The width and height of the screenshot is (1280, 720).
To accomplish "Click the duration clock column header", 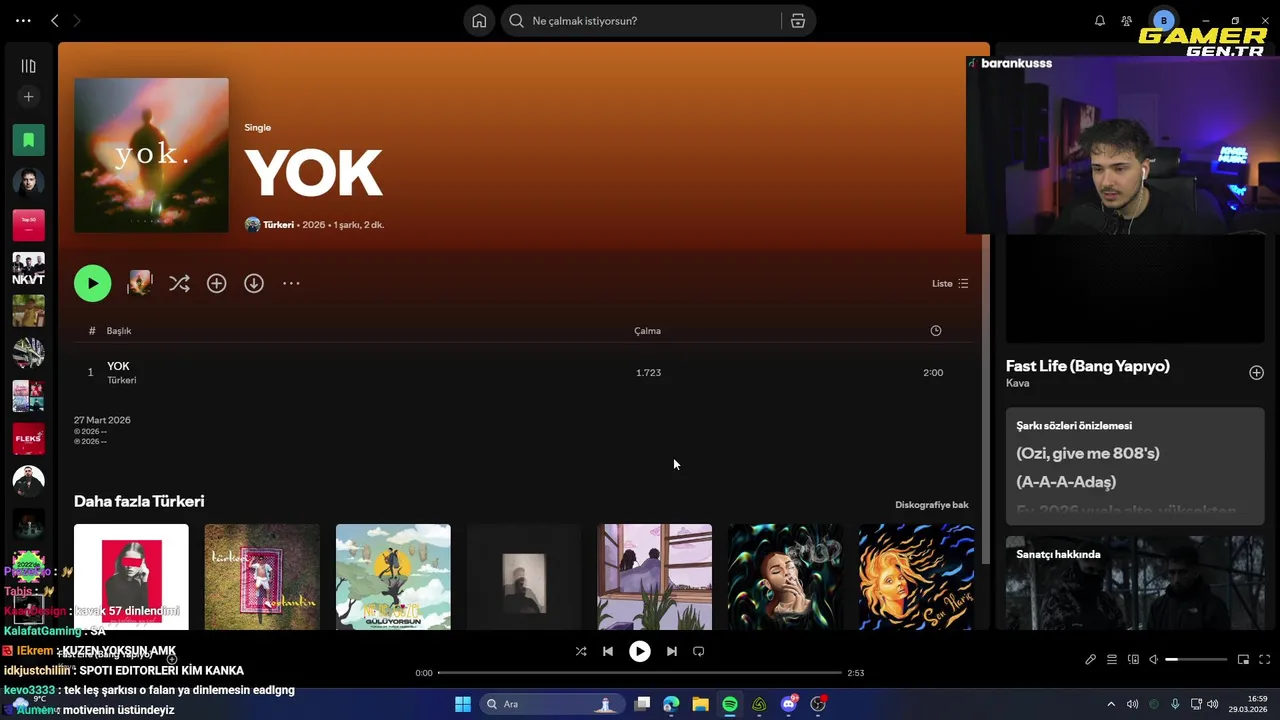I will click(936, 331).
